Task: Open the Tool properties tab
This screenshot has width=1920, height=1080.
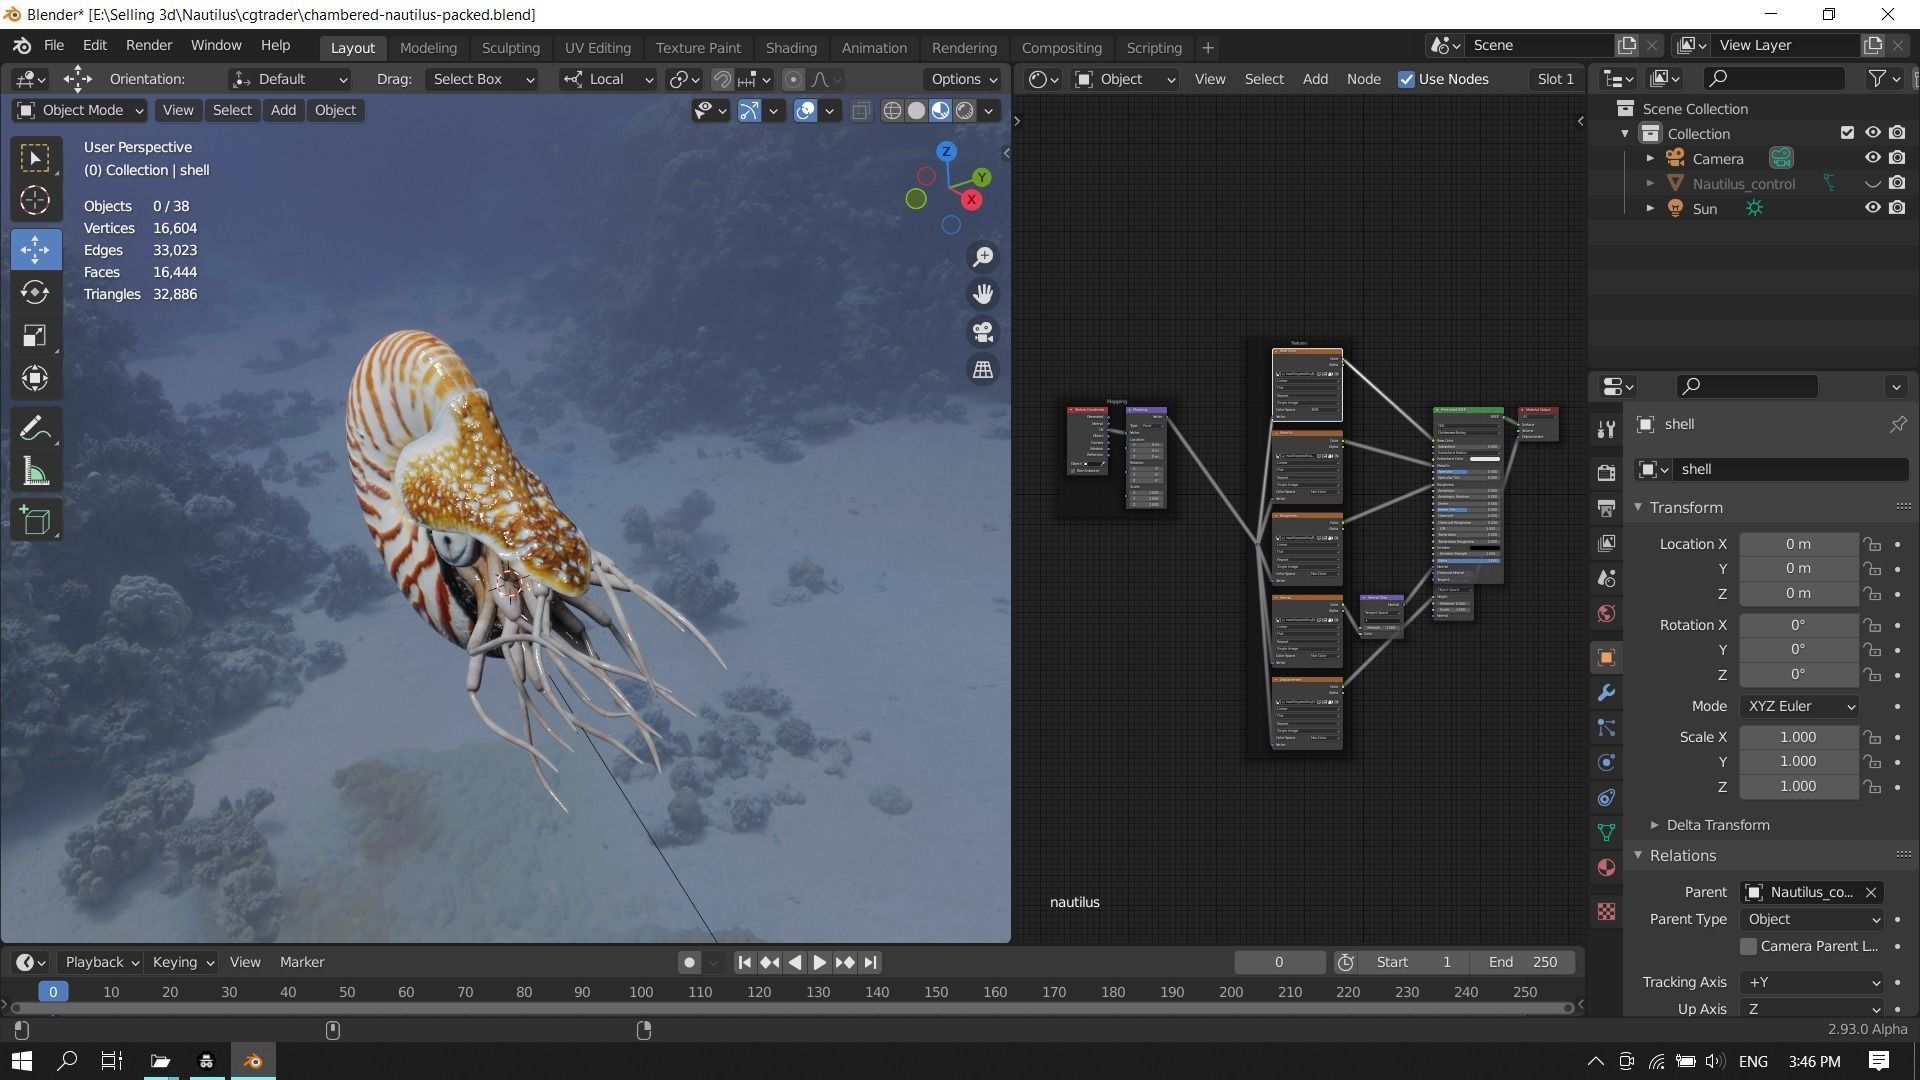Action: click(x=1606, y=429)
